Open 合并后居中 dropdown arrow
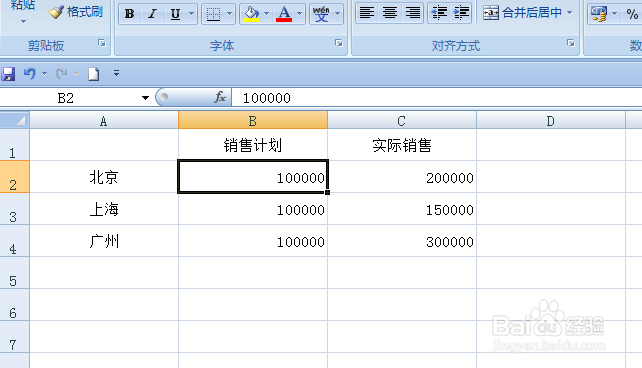This screenshot has height=368, width=642. pos(570,13)
